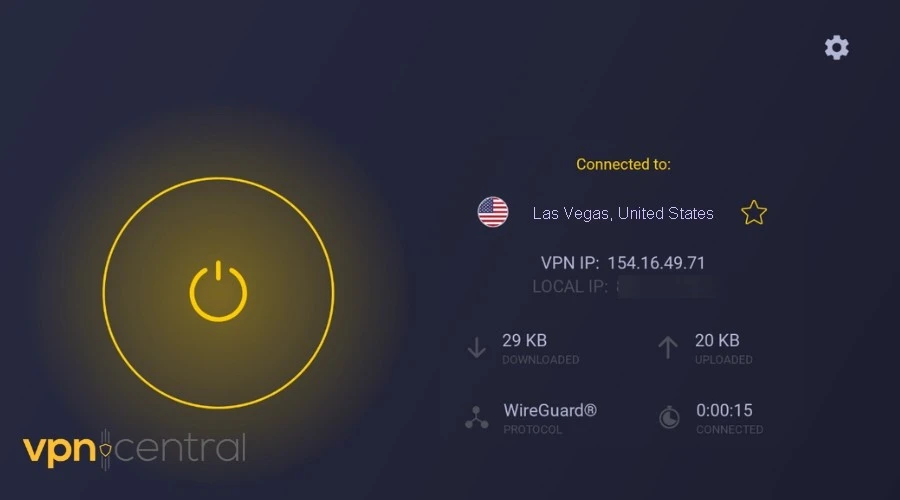Change the WireGuard protocol setting

pos(550,410)
